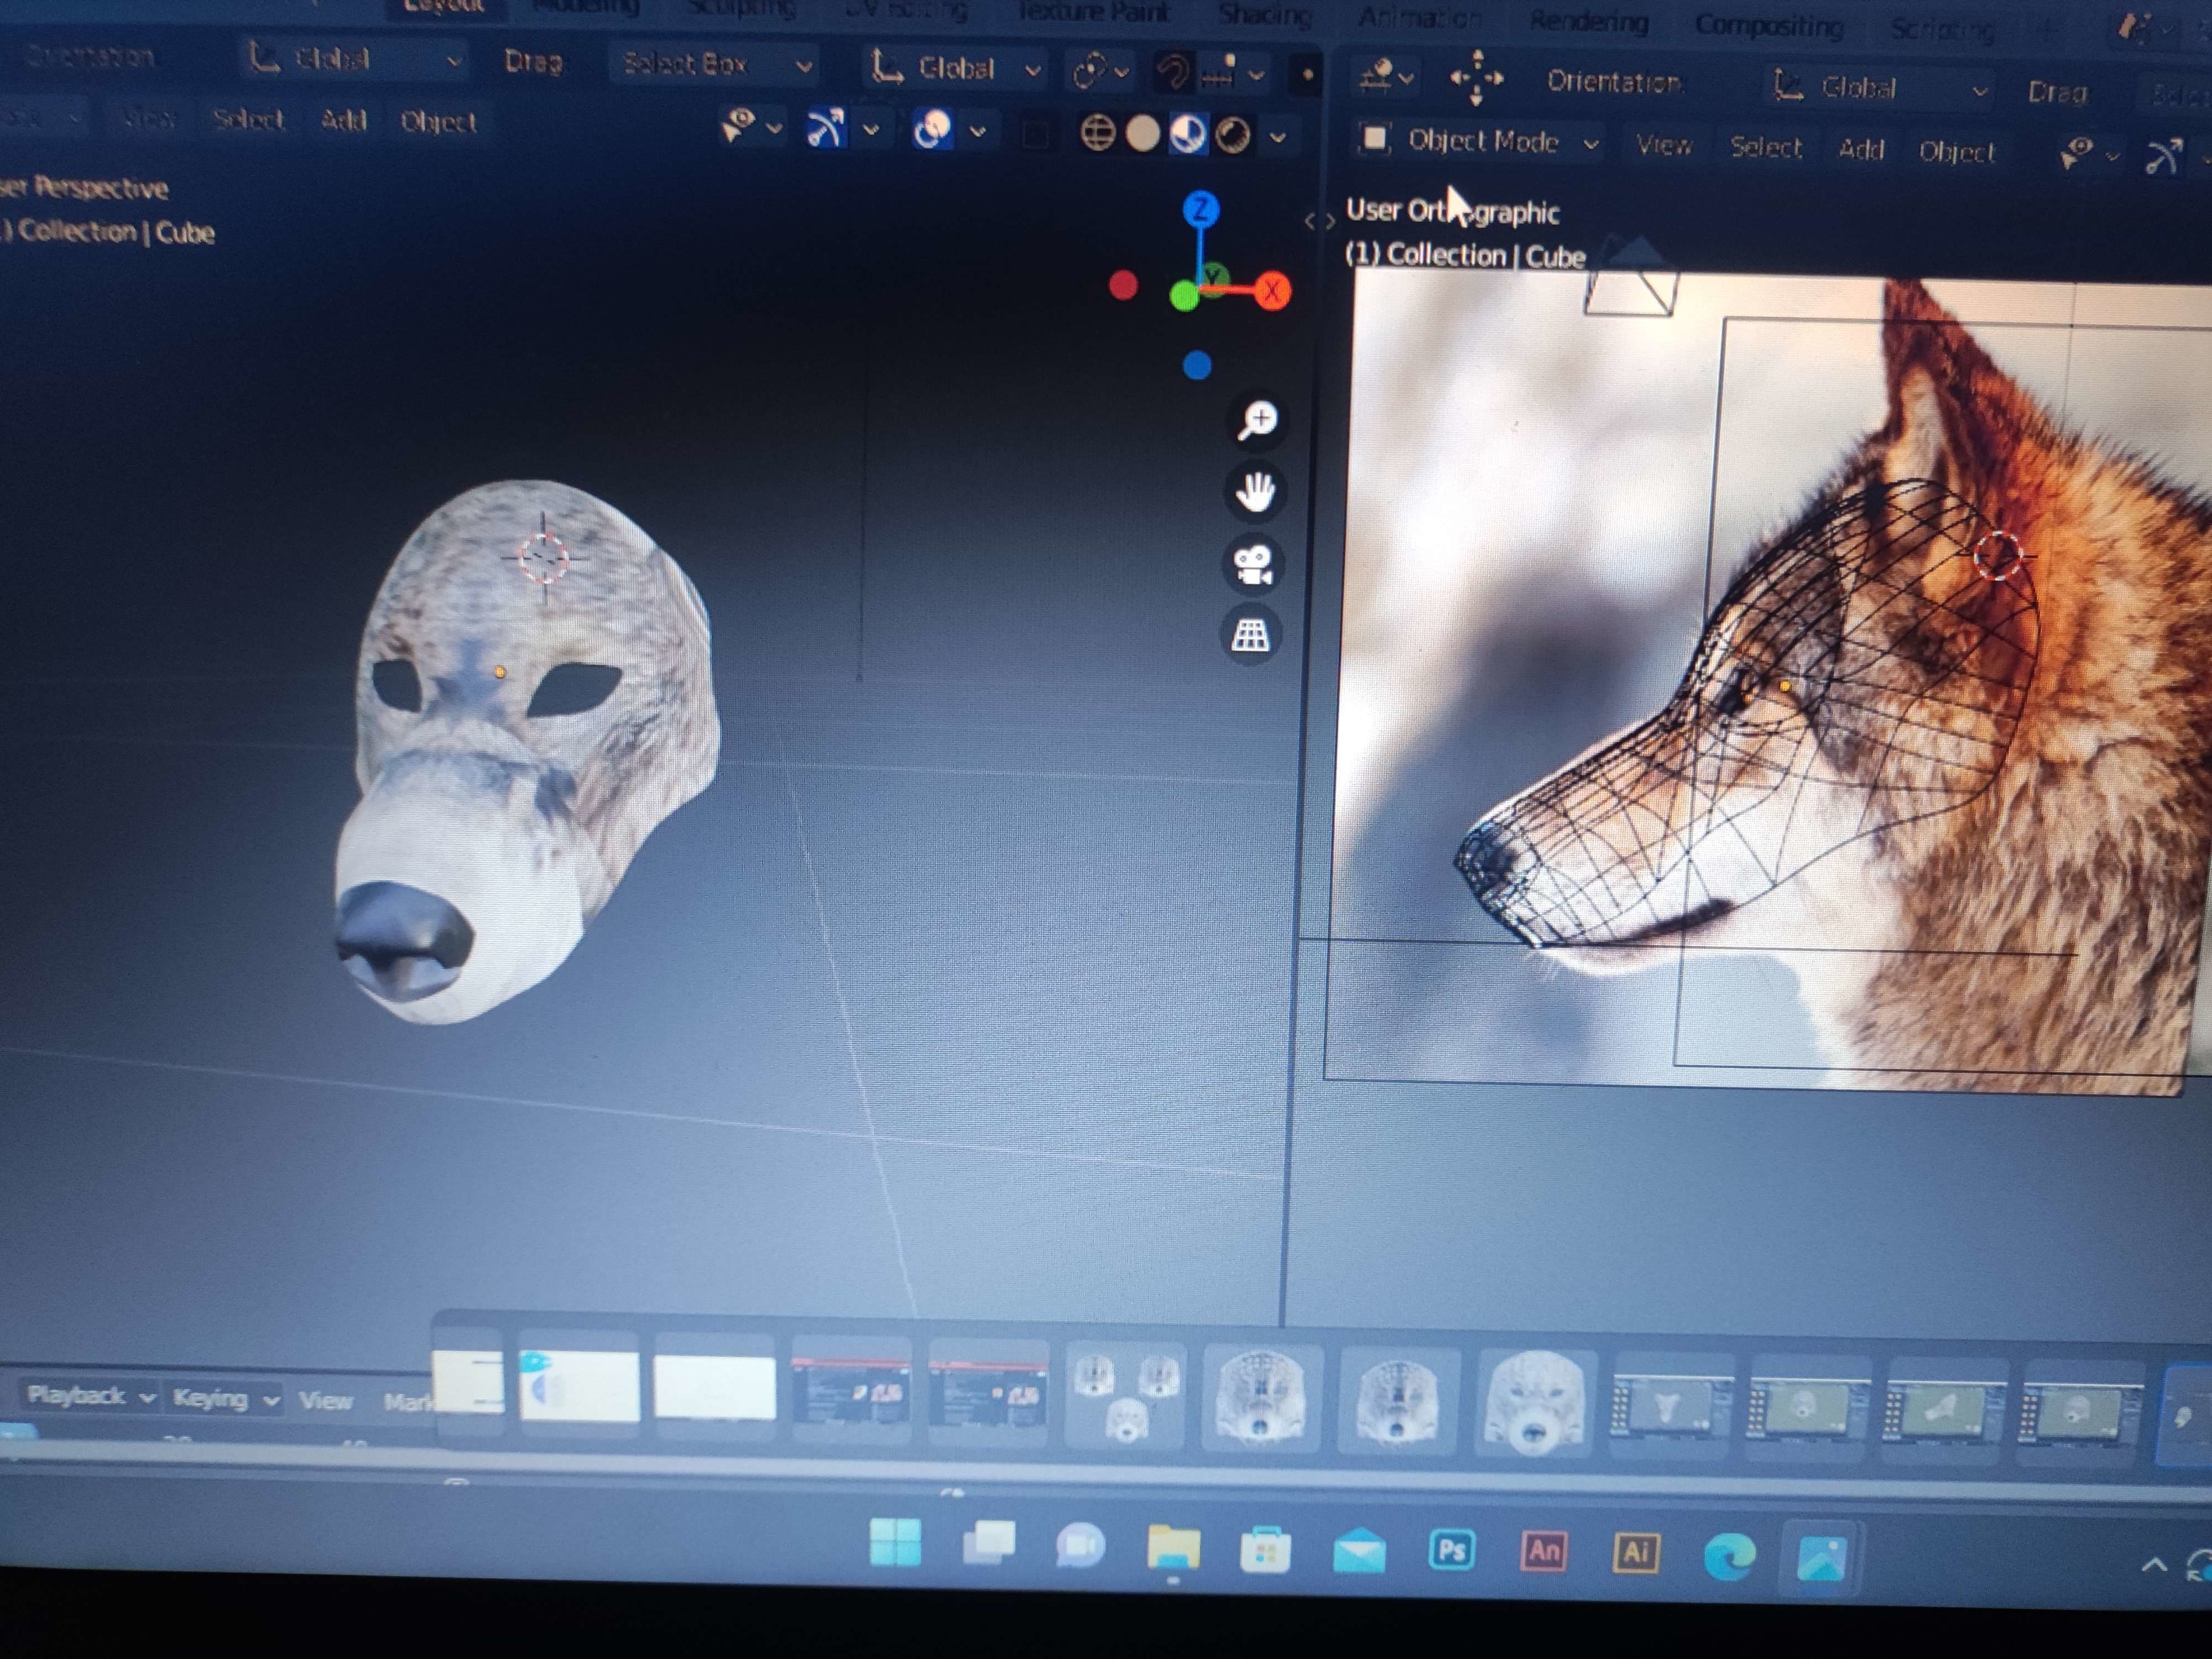Click the zoom magnifier viewport button
Image resolution: width=2212 pixels, height=1659 pixels.
point(1257,420)
